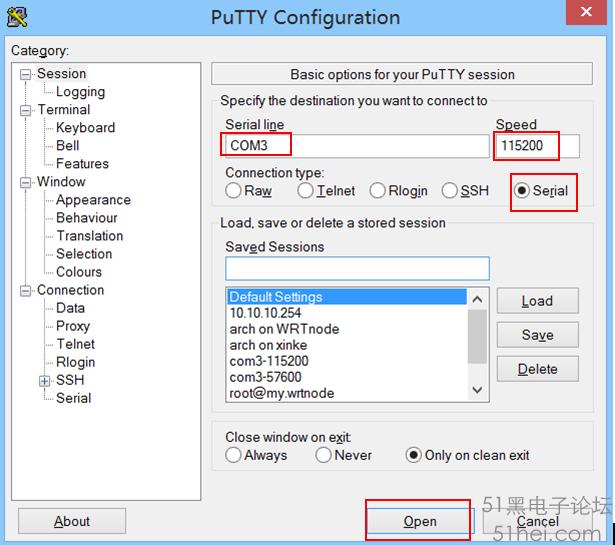The height and width of the screenshot is (545, 615).
Task: Open the Telnet category in tree
Action: tap(75, 344)
